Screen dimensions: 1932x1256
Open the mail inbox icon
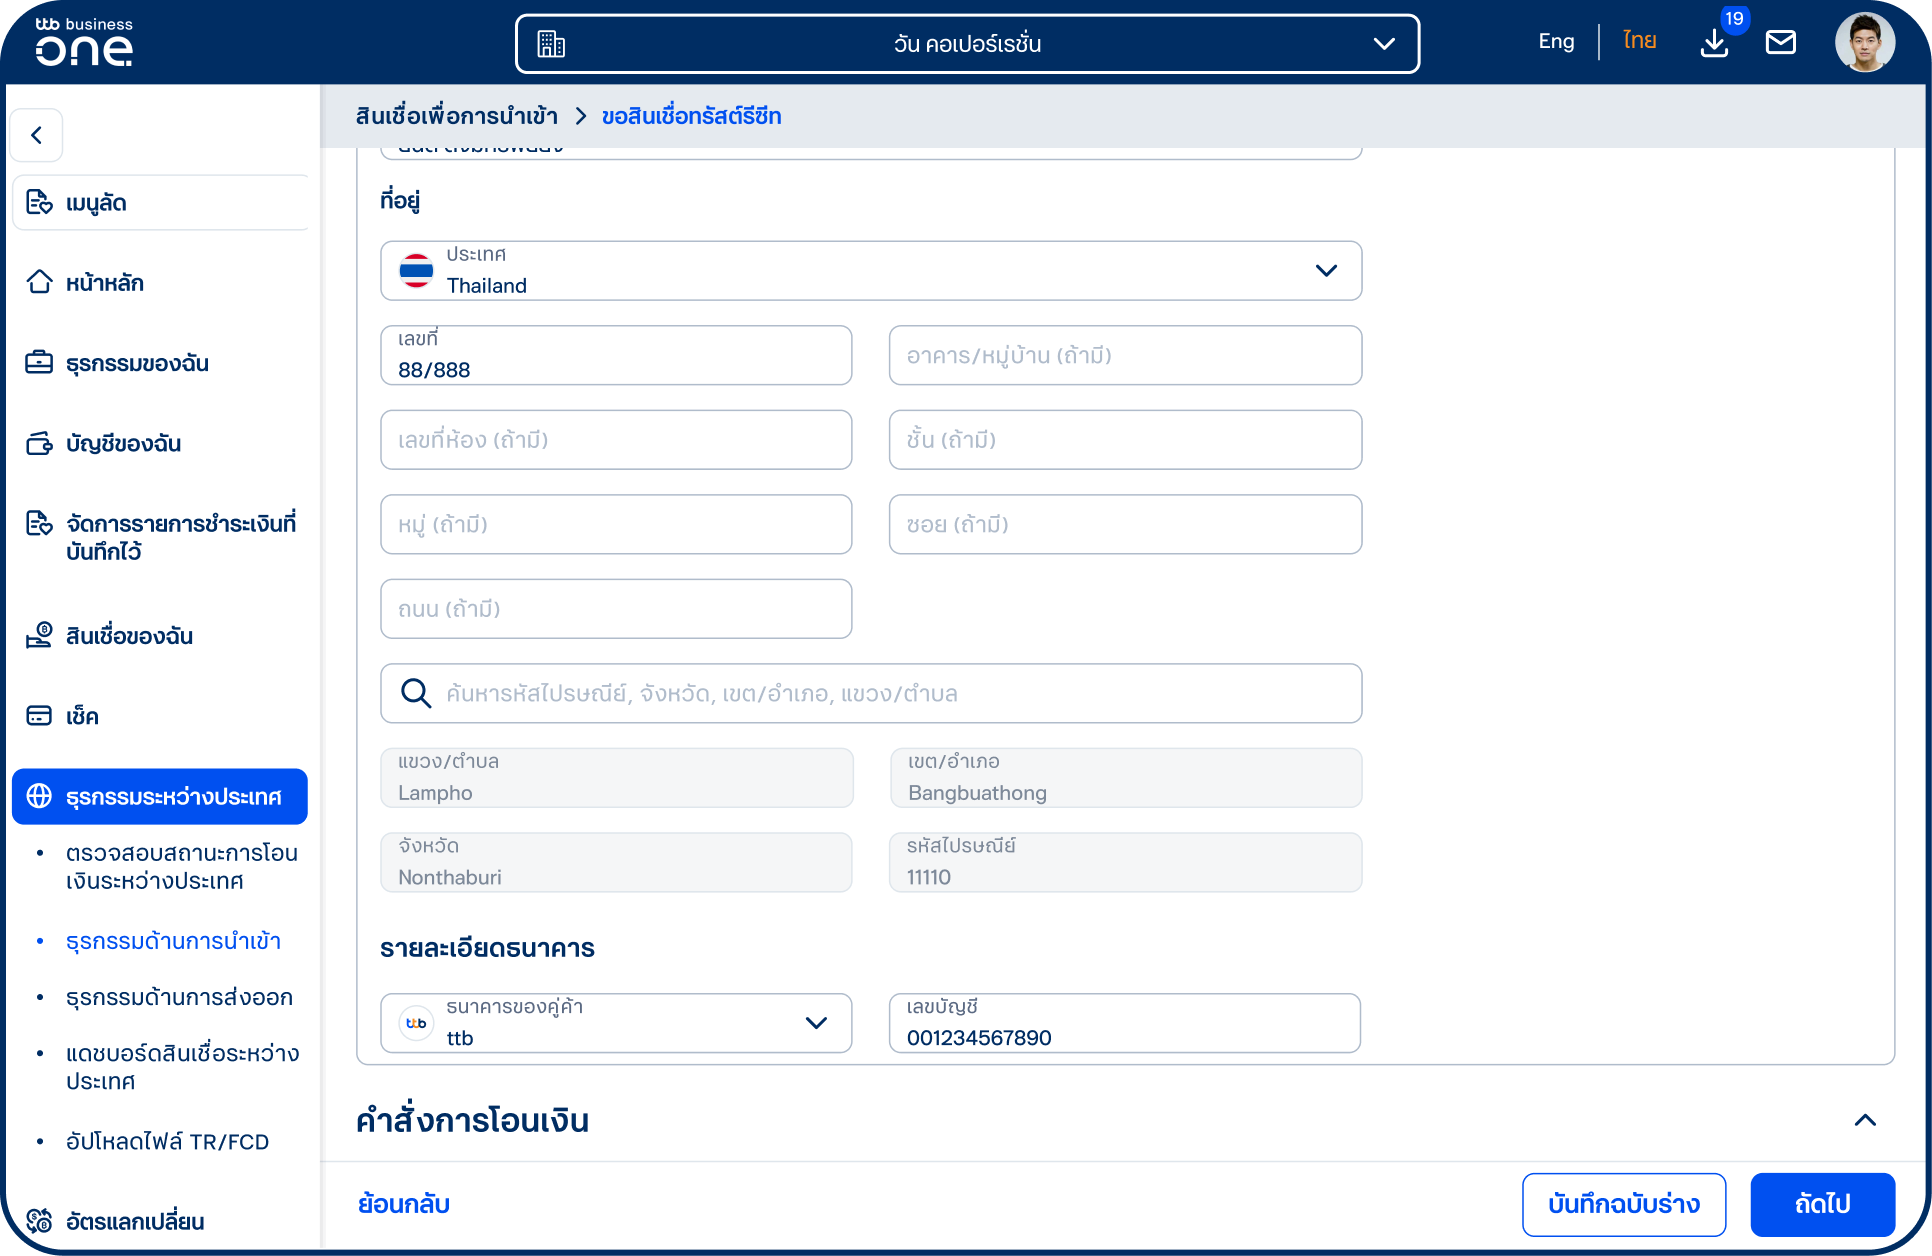click(1781, 43)
